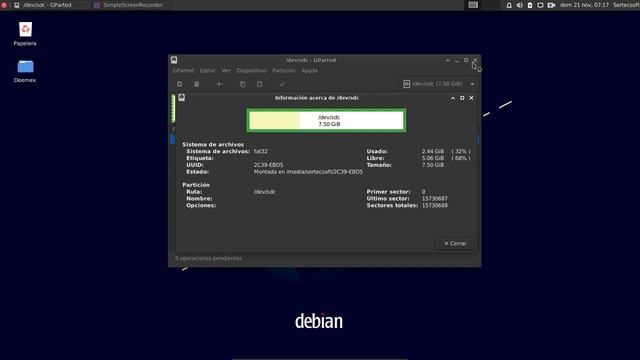Viewport: 640px width, 360px height.
Task: Click the info dialog title bar window icon
Action: point(182,98)
